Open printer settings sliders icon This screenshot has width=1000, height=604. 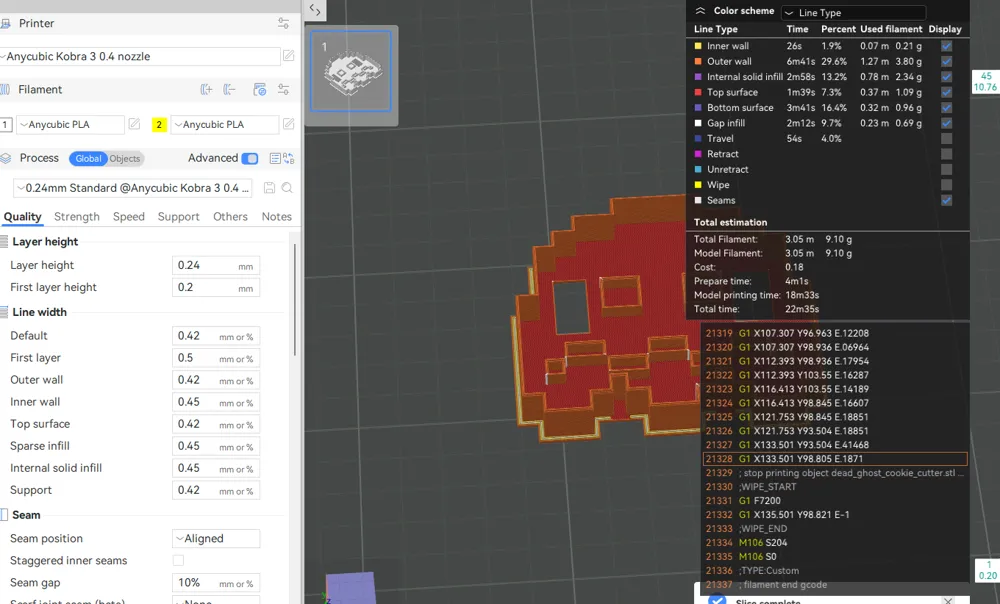283,24
